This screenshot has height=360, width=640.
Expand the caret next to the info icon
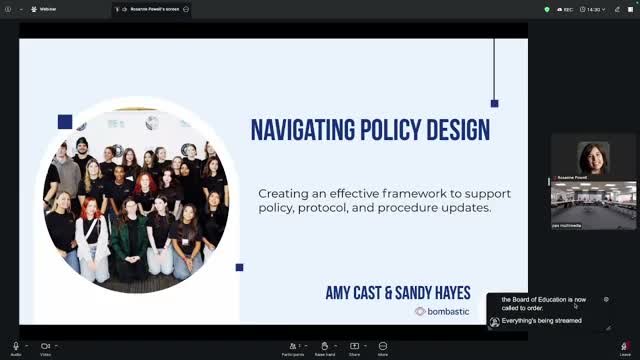tap(21, 9)
